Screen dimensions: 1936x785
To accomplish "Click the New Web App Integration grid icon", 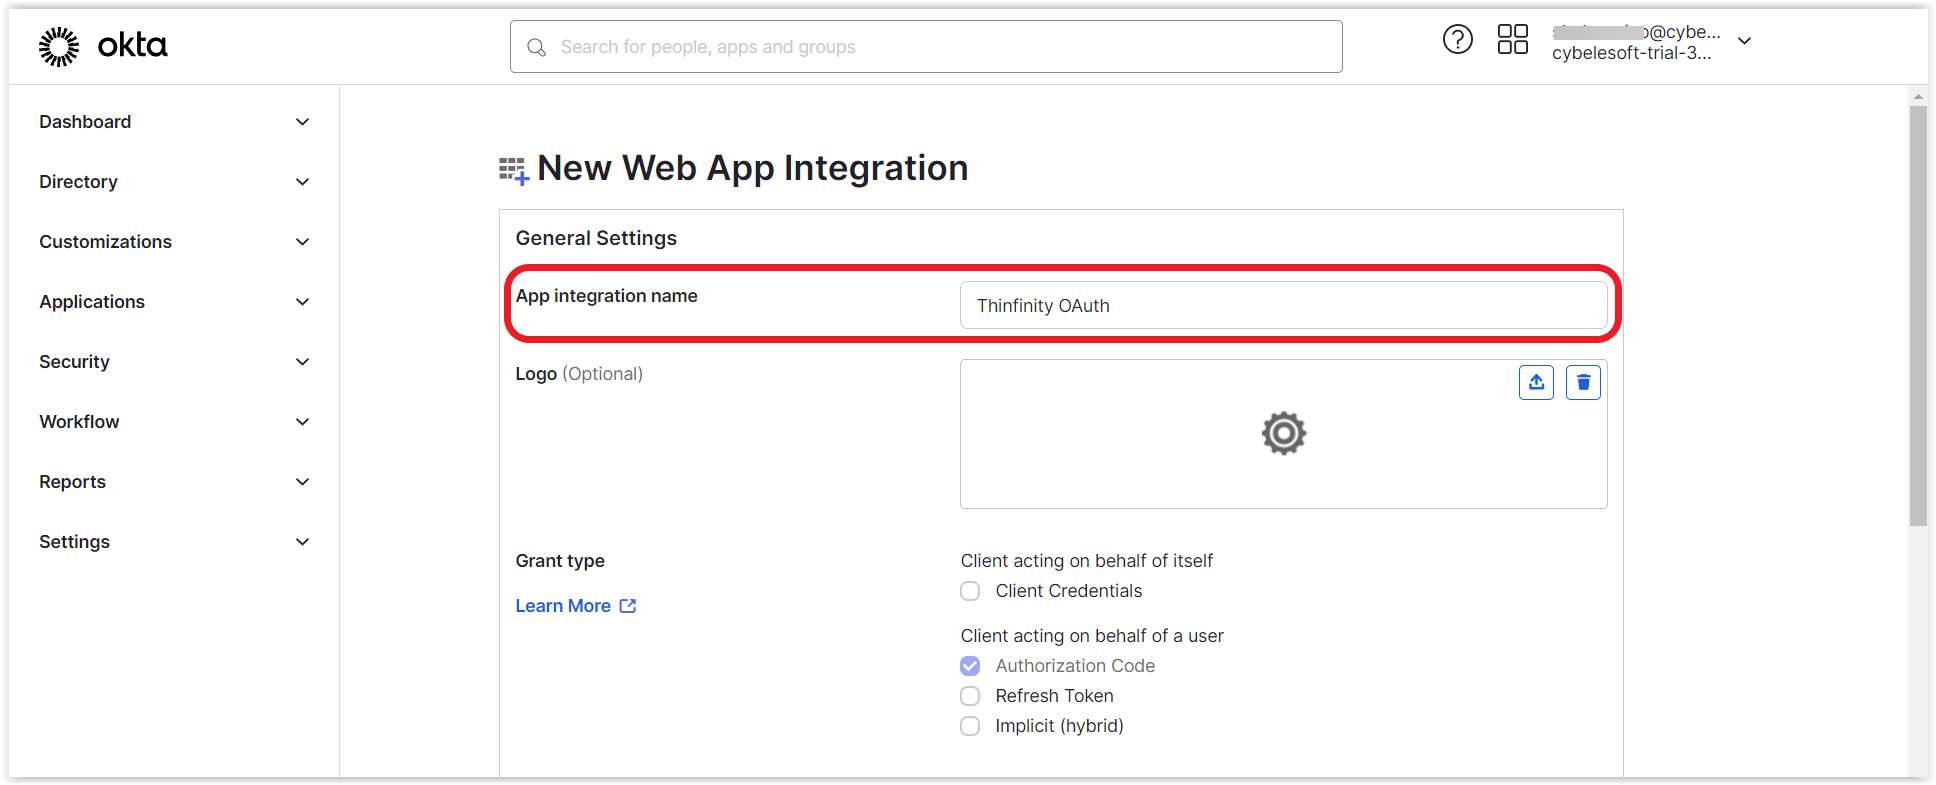I will point(514,171).
